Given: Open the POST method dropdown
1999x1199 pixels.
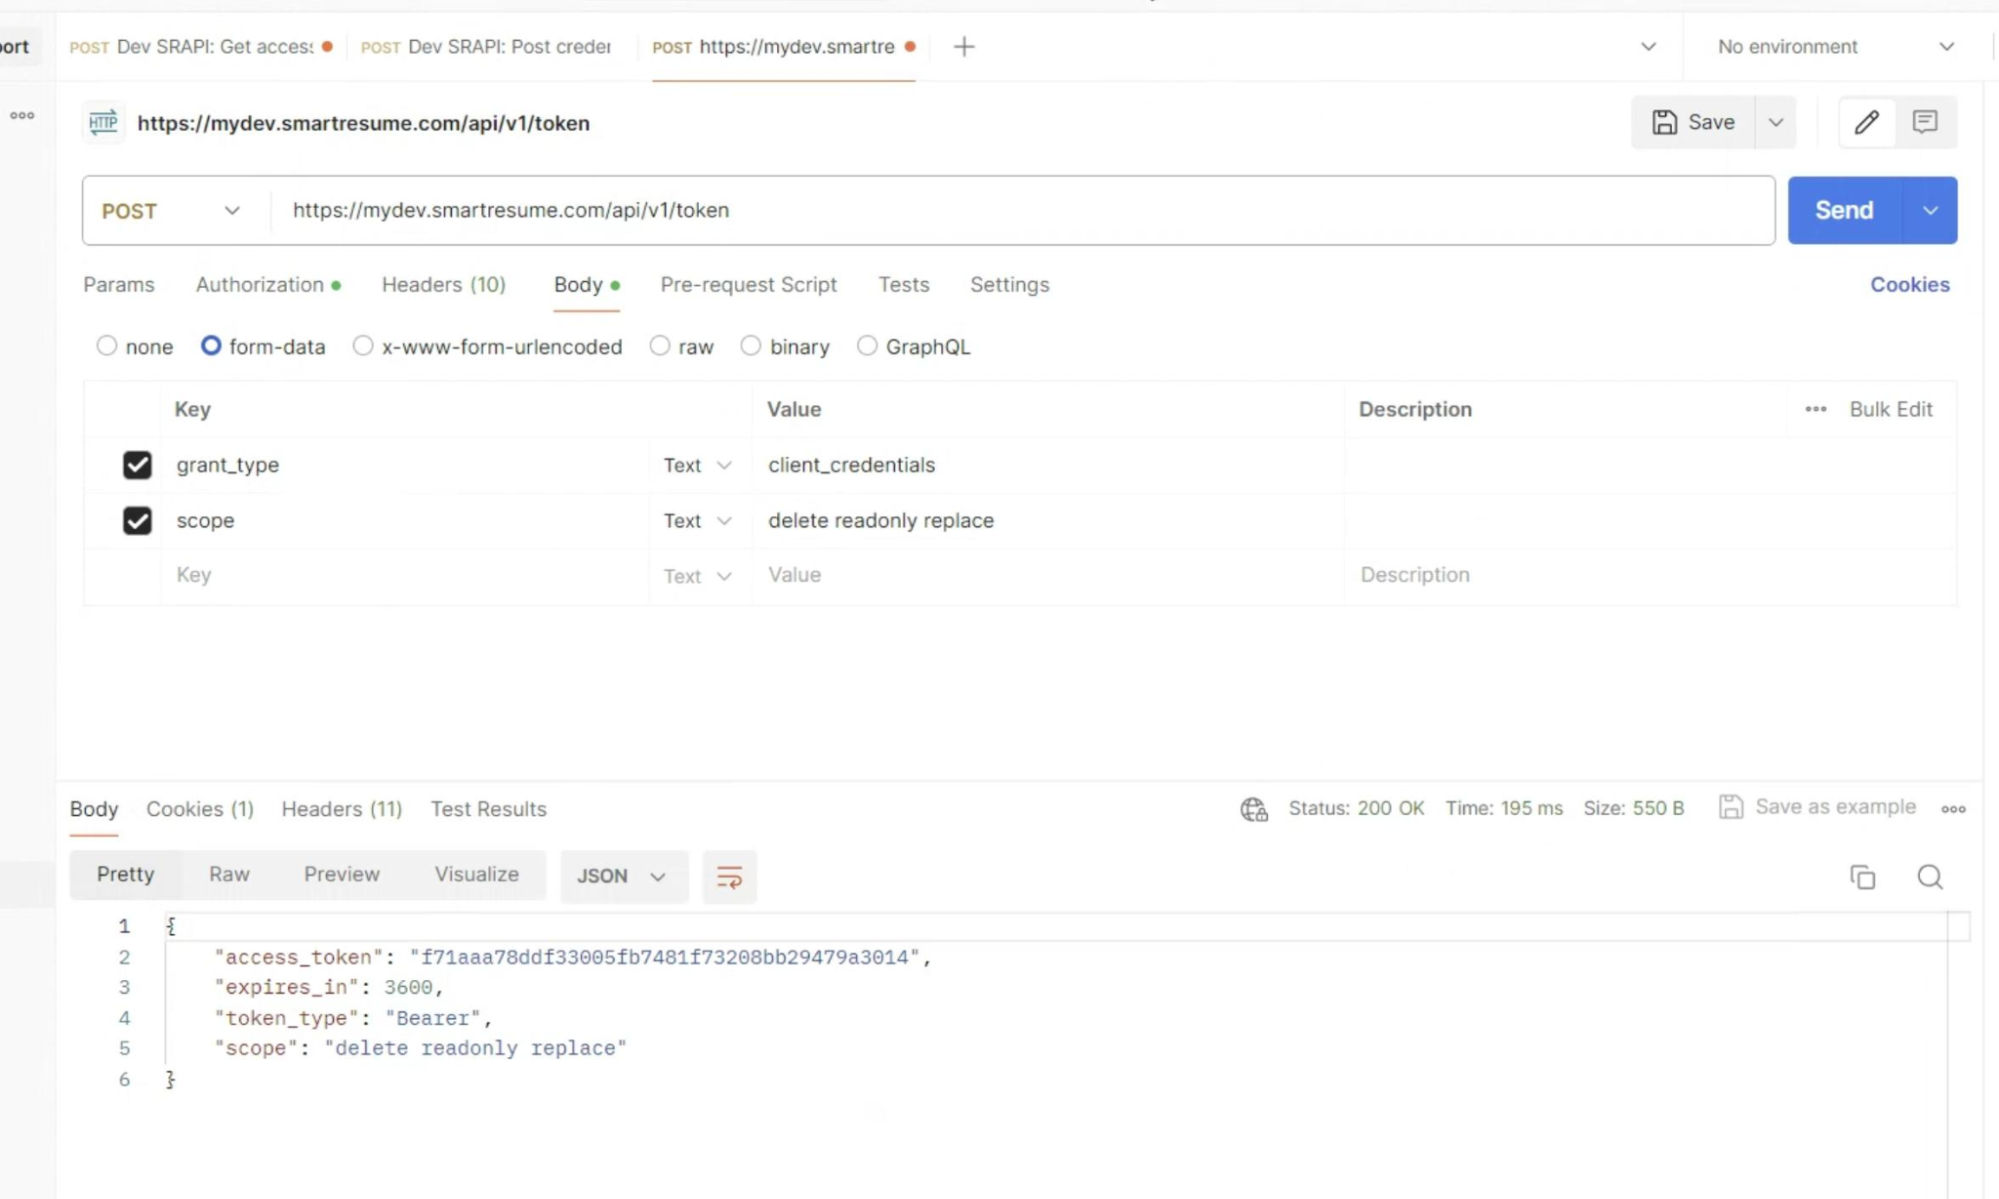Looking at the screenshot, I should coord(171,211).
